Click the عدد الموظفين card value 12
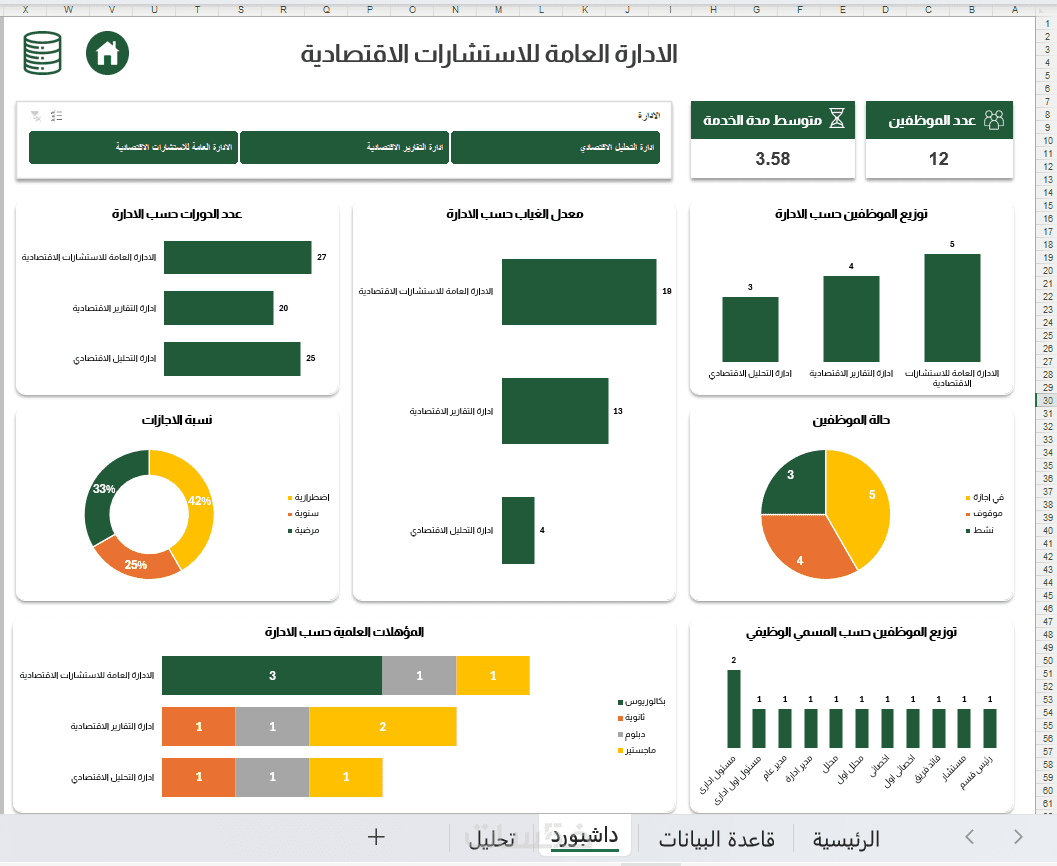Screen dimensions: 1057x866 coord(938,159)
